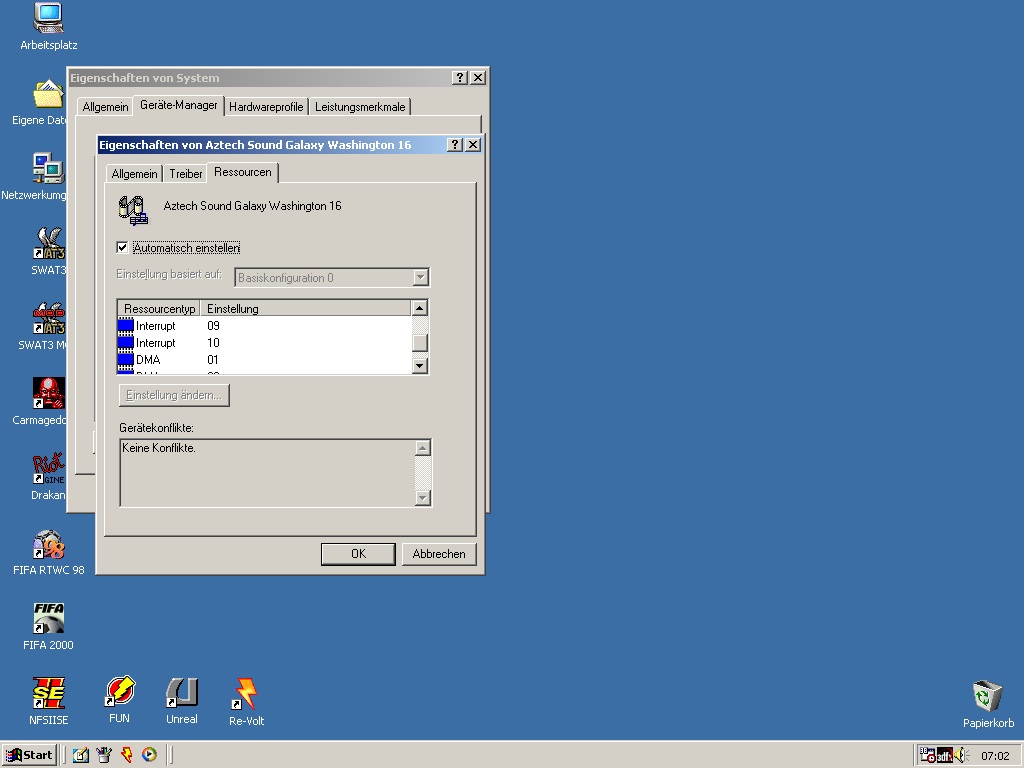Image resolution: width=1024 pixels, height=768 pixels.
Task: Launch the FIFA 2000 shortcut
Action: pyautogui.click(x=48, y=618)
